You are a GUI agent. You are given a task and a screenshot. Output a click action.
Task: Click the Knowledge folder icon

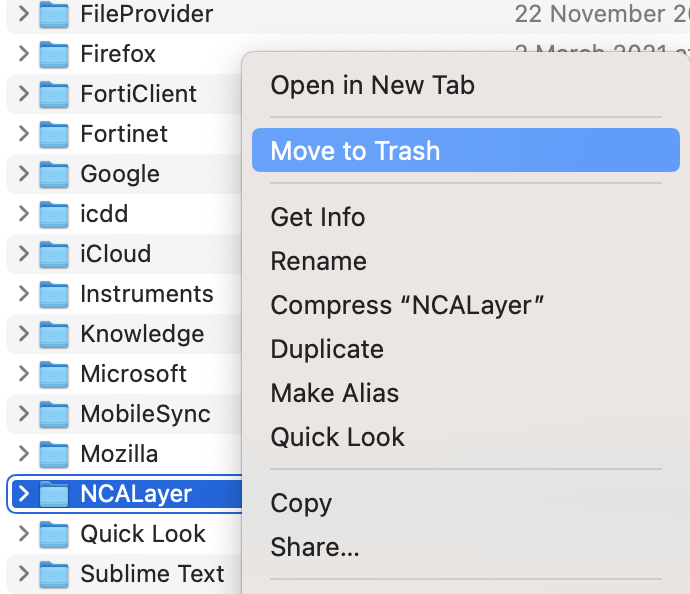coord(53,334)
